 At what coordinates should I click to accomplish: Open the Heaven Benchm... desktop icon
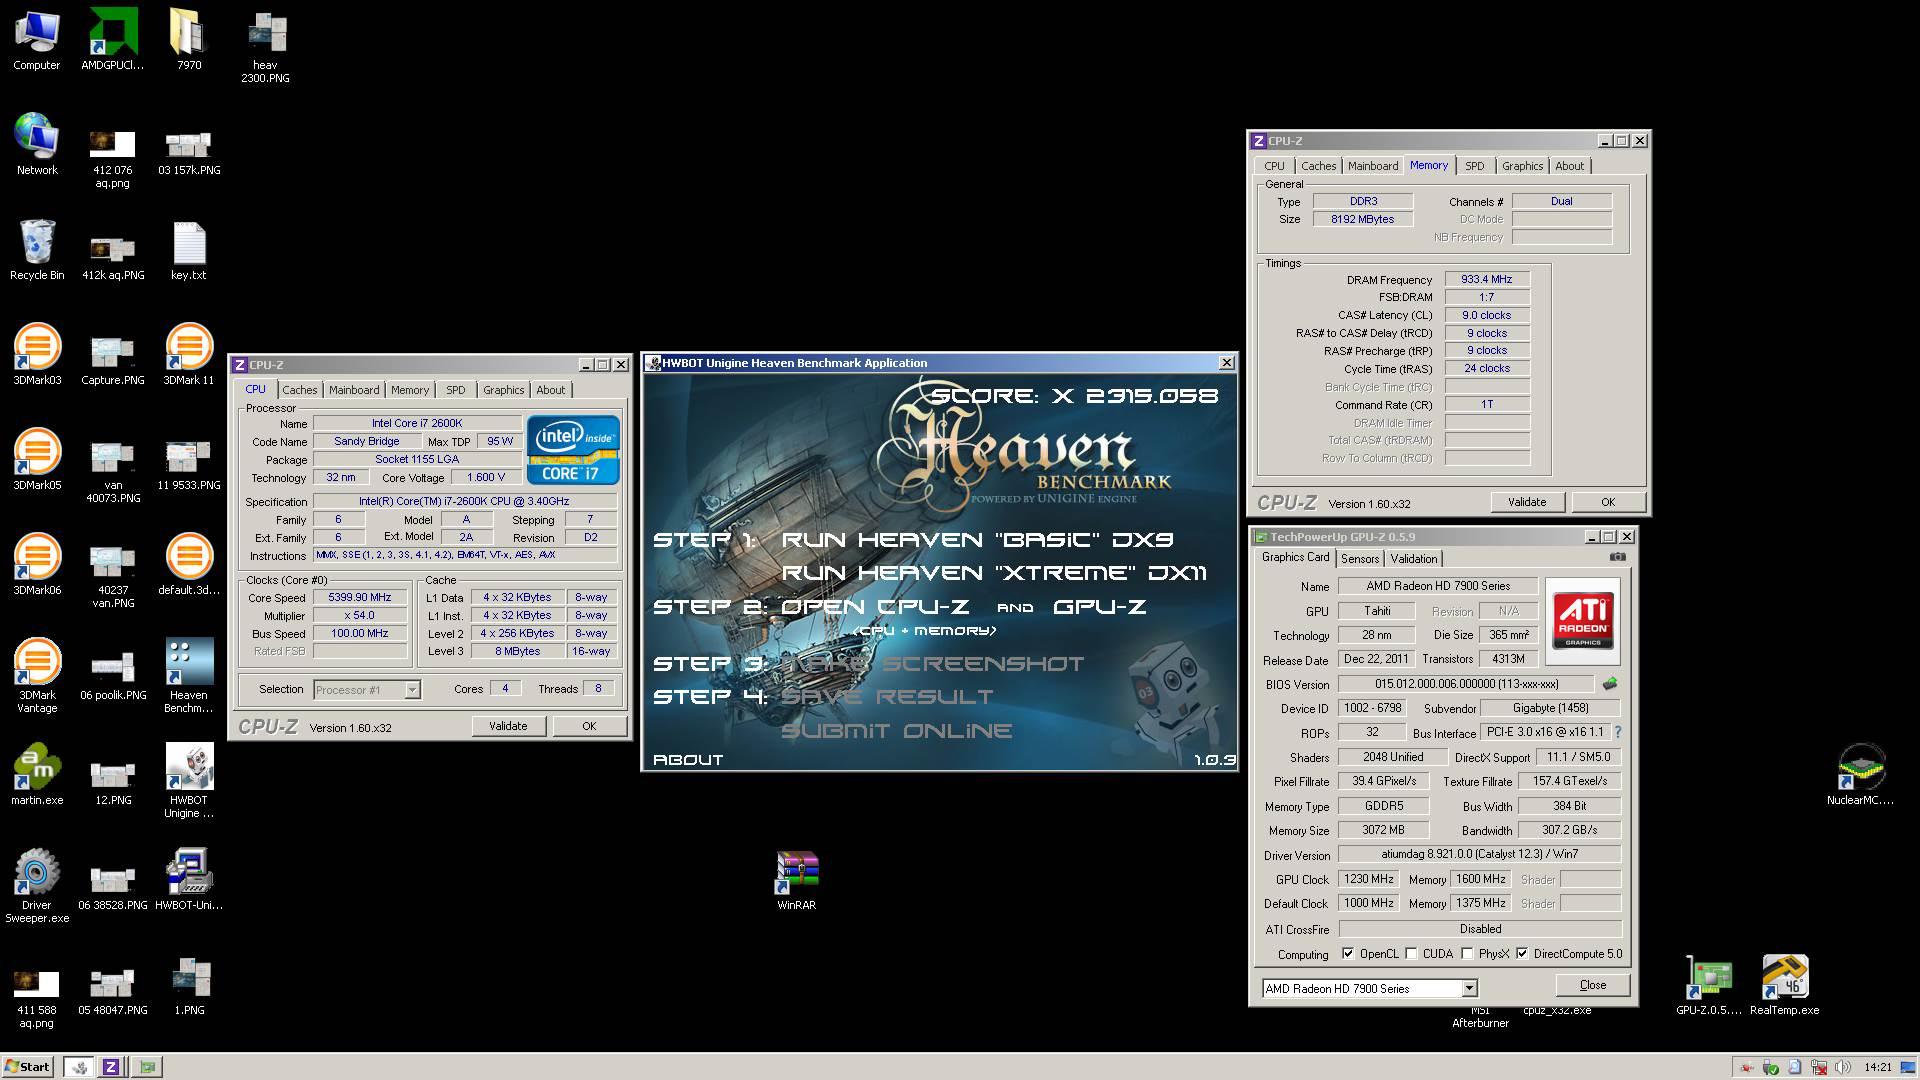click(x=189, y=676)
